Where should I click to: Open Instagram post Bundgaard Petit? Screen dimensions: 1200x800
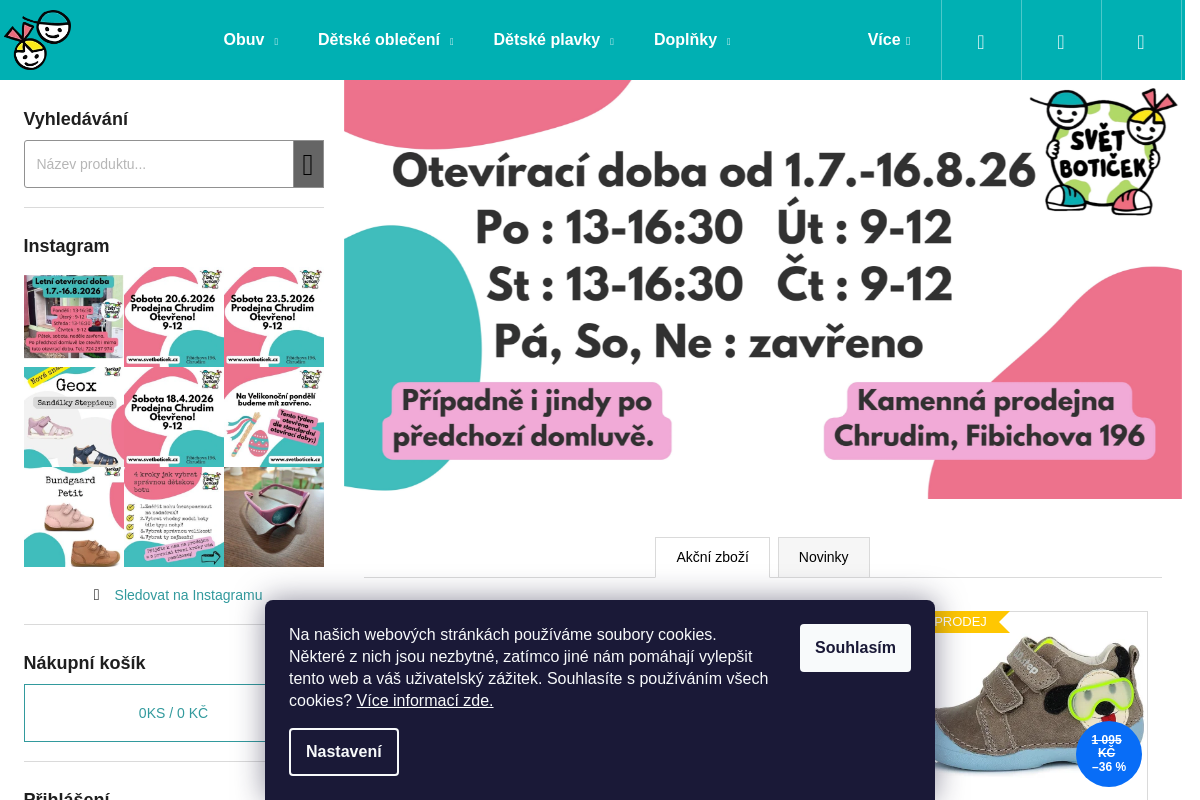(74, 517)
